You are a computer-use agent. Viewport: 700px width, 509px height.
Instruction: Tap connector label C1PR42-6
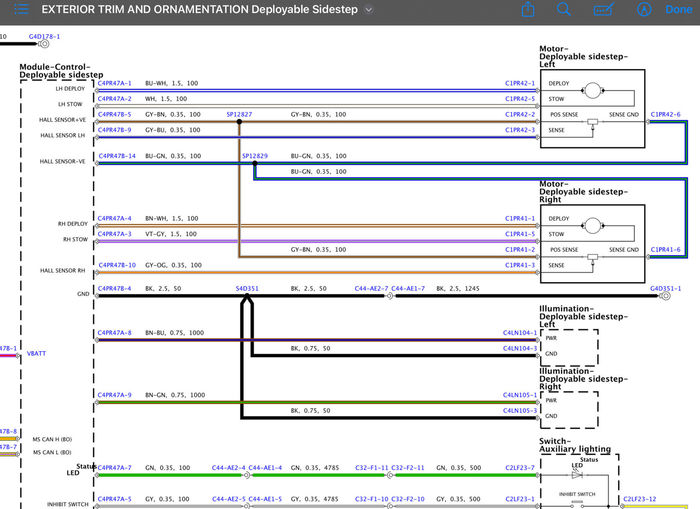665,114
